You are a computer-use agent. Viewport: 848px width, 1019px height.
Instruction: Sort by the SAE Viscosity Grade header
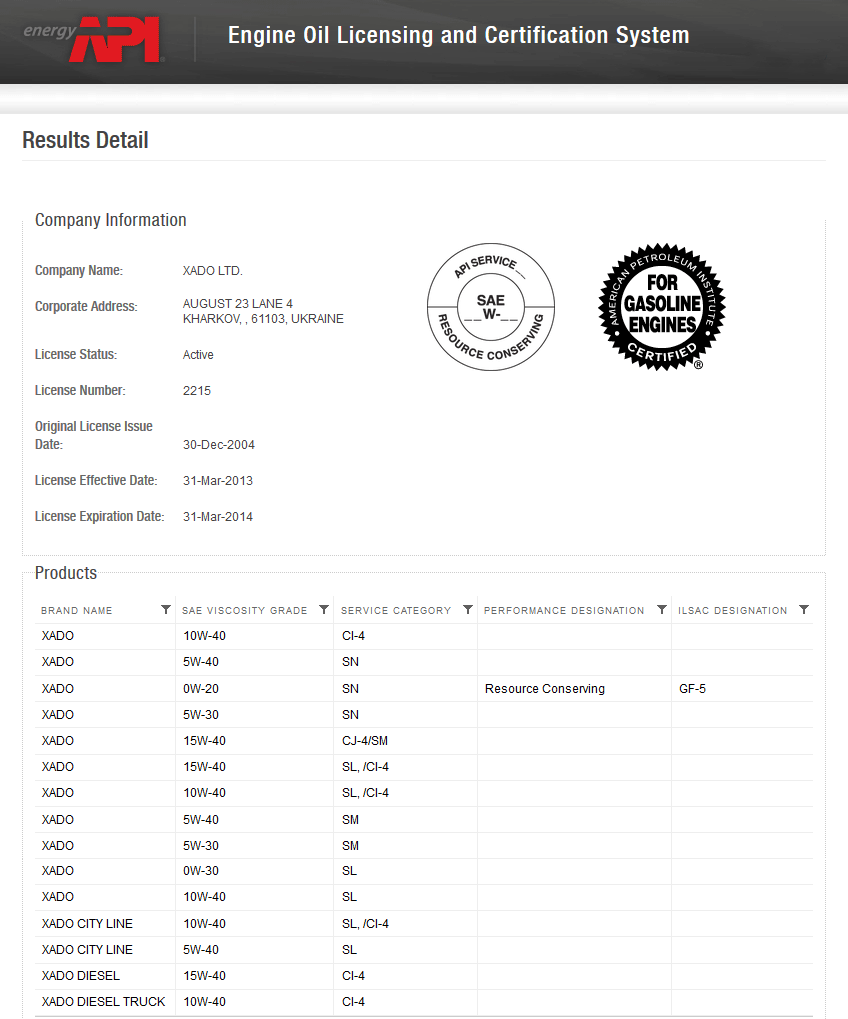click(244, 611)
